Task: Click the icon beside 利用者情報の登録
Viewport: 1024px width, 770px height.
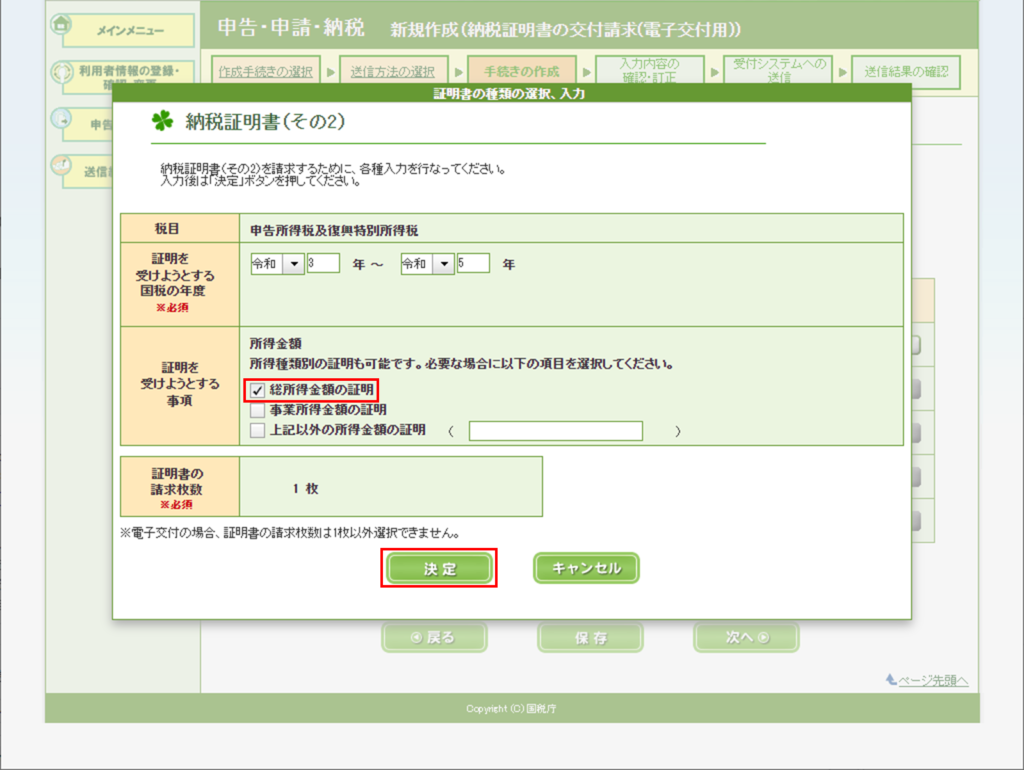Action: pos(61,71)
